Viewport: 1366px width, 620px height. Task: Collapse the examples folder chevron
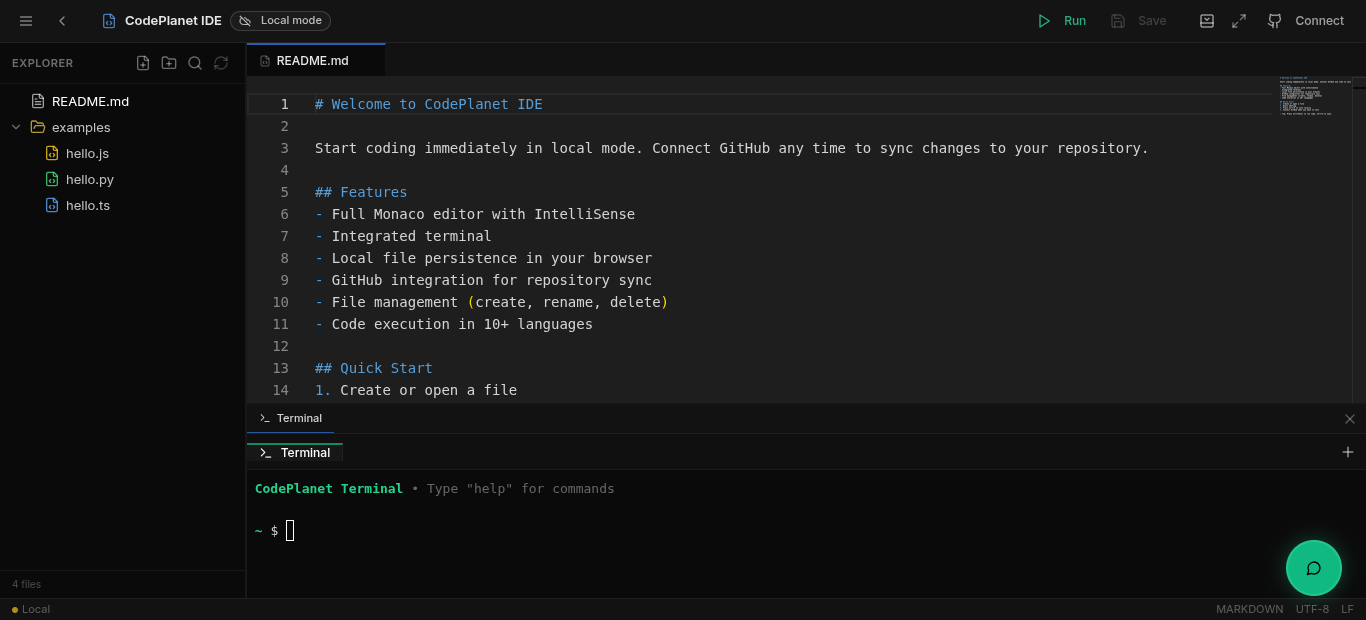(16, 127)
